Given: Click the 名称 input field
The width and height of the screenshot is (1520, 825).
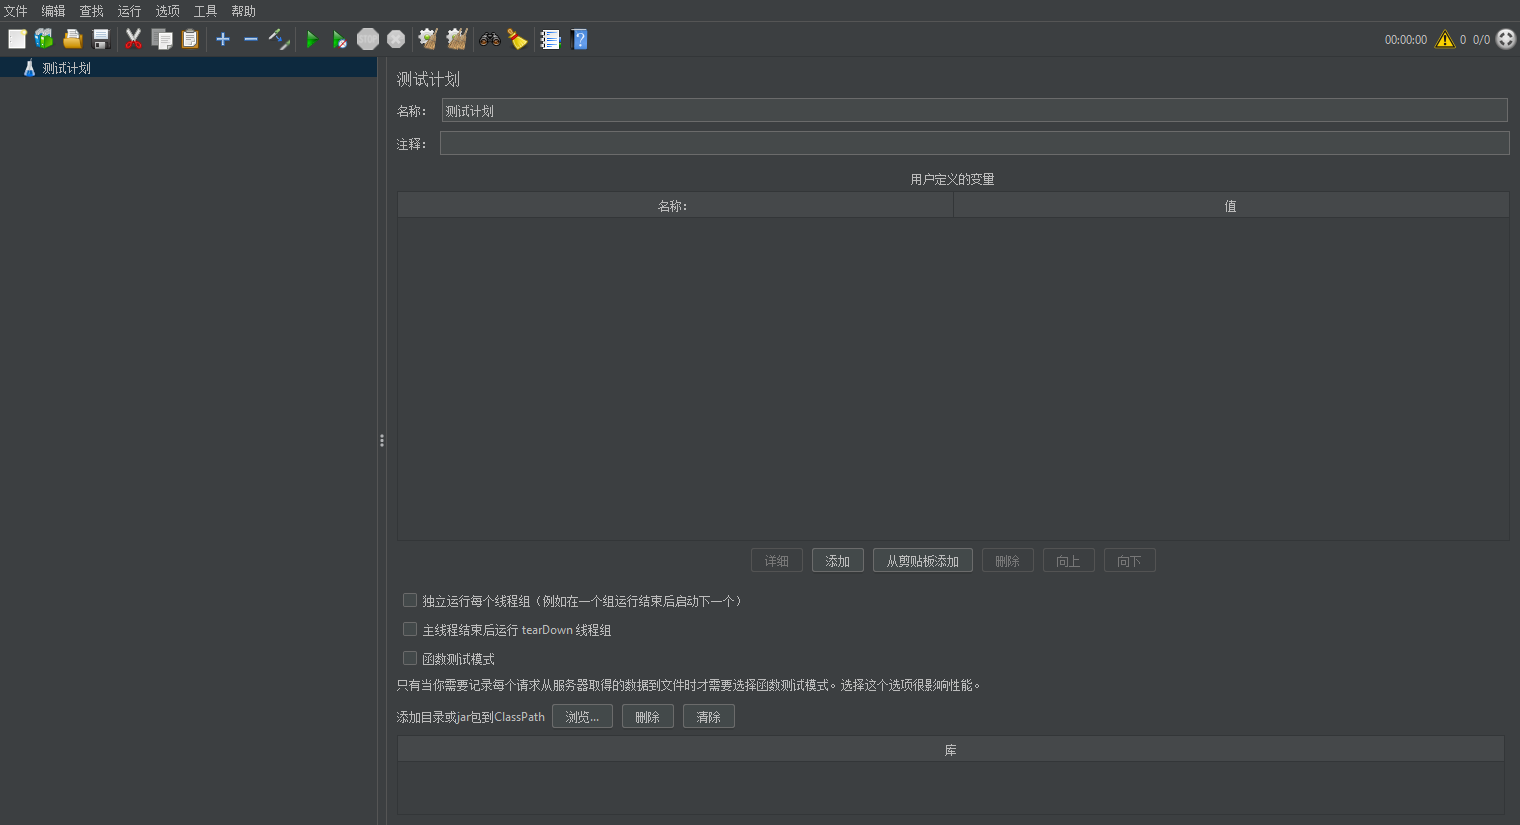Looking at the screenshot, I should click(975, 110).
